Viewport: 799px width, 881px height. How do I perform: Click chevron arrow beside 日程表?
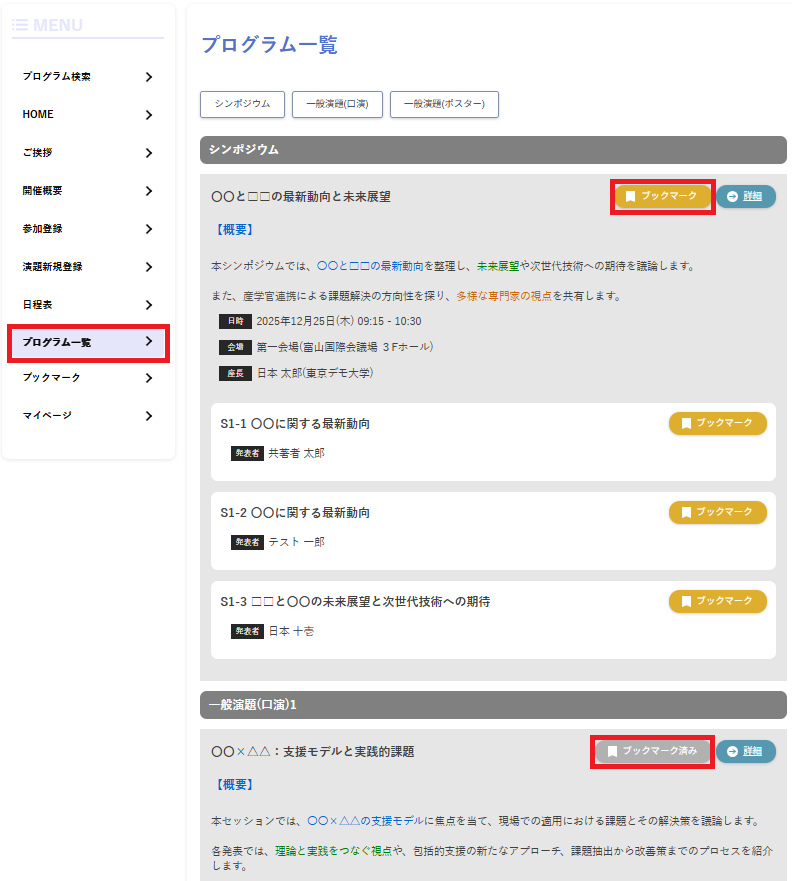148,305
